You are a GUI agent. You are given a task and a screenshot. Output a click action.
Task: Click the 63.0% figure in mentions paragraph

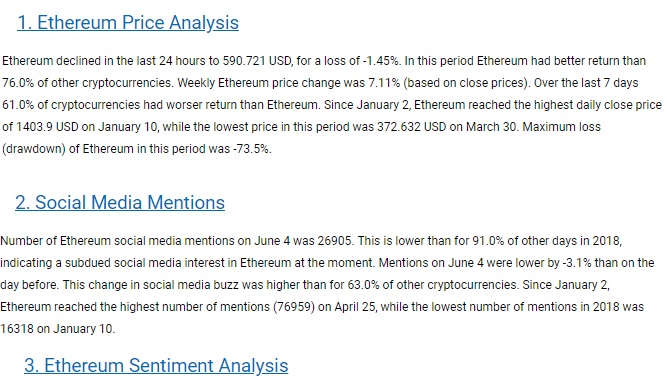click(x=363, y=285)
